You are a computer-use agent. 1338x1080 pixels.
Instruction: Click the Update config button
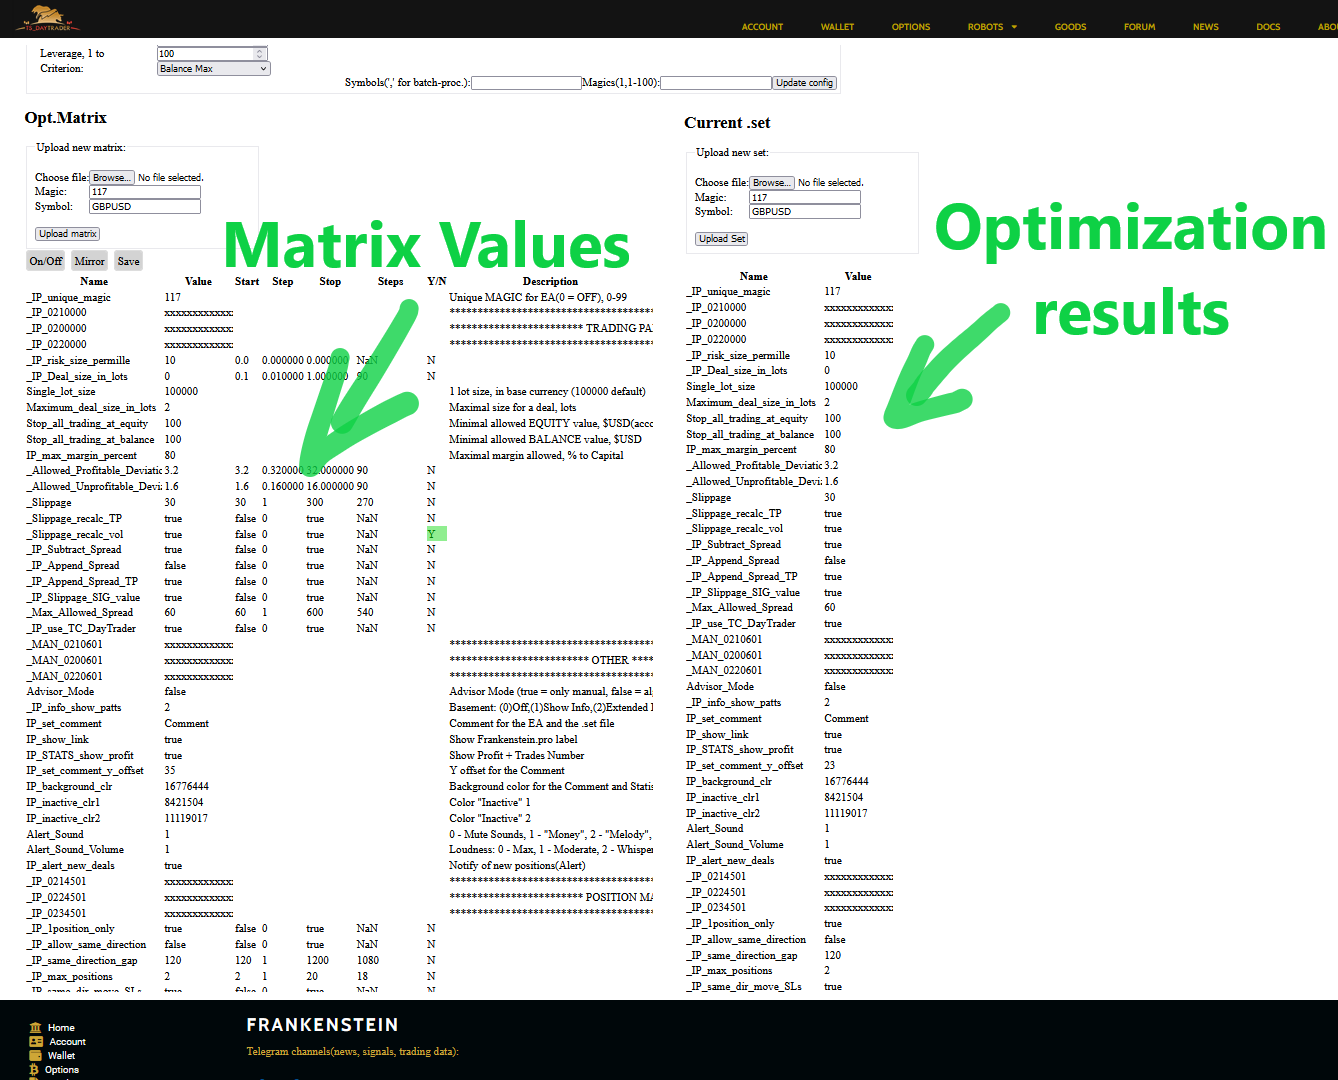click(x=804, y=83)
